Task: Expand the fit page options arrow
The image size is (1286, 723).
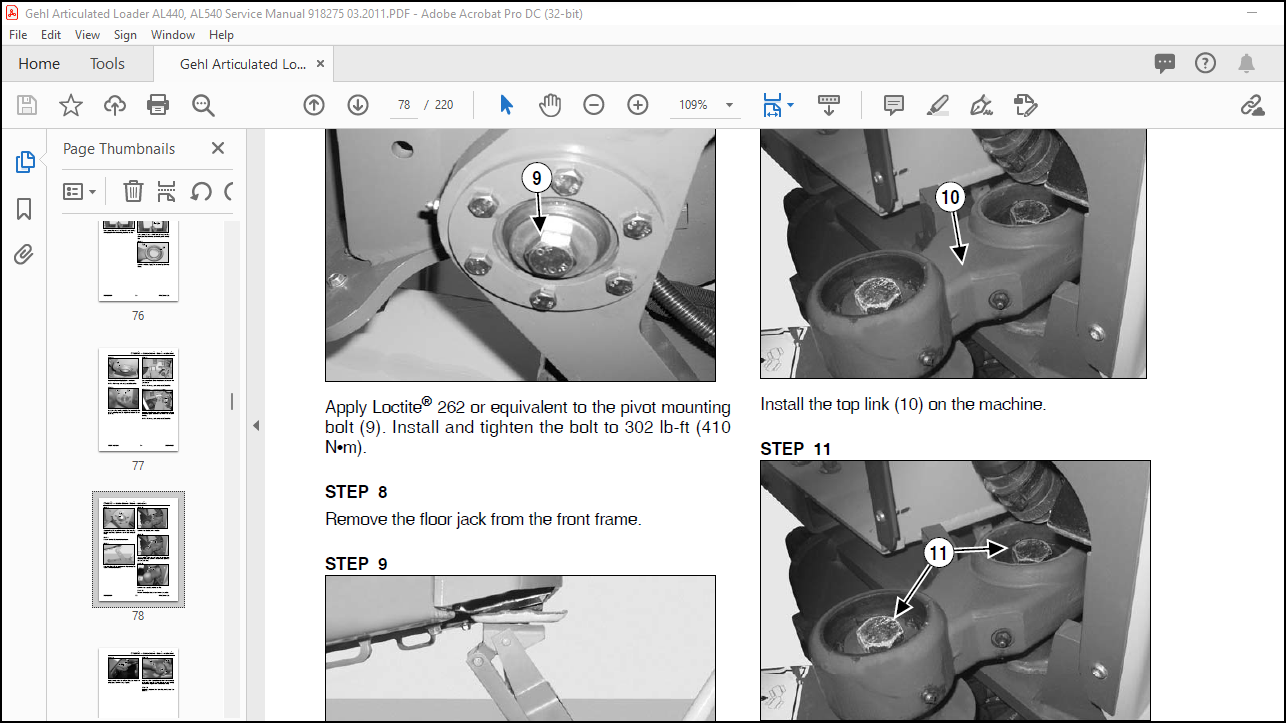Action: (x=791, y=105)
